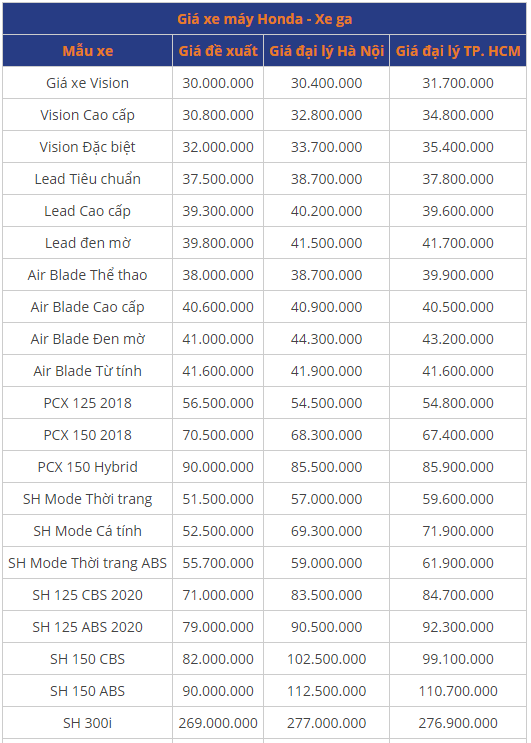Click the 'Giá đề xuất' column header
This screenshot has width=531, height=743.
pyautogui.click(x=218, y=51)
